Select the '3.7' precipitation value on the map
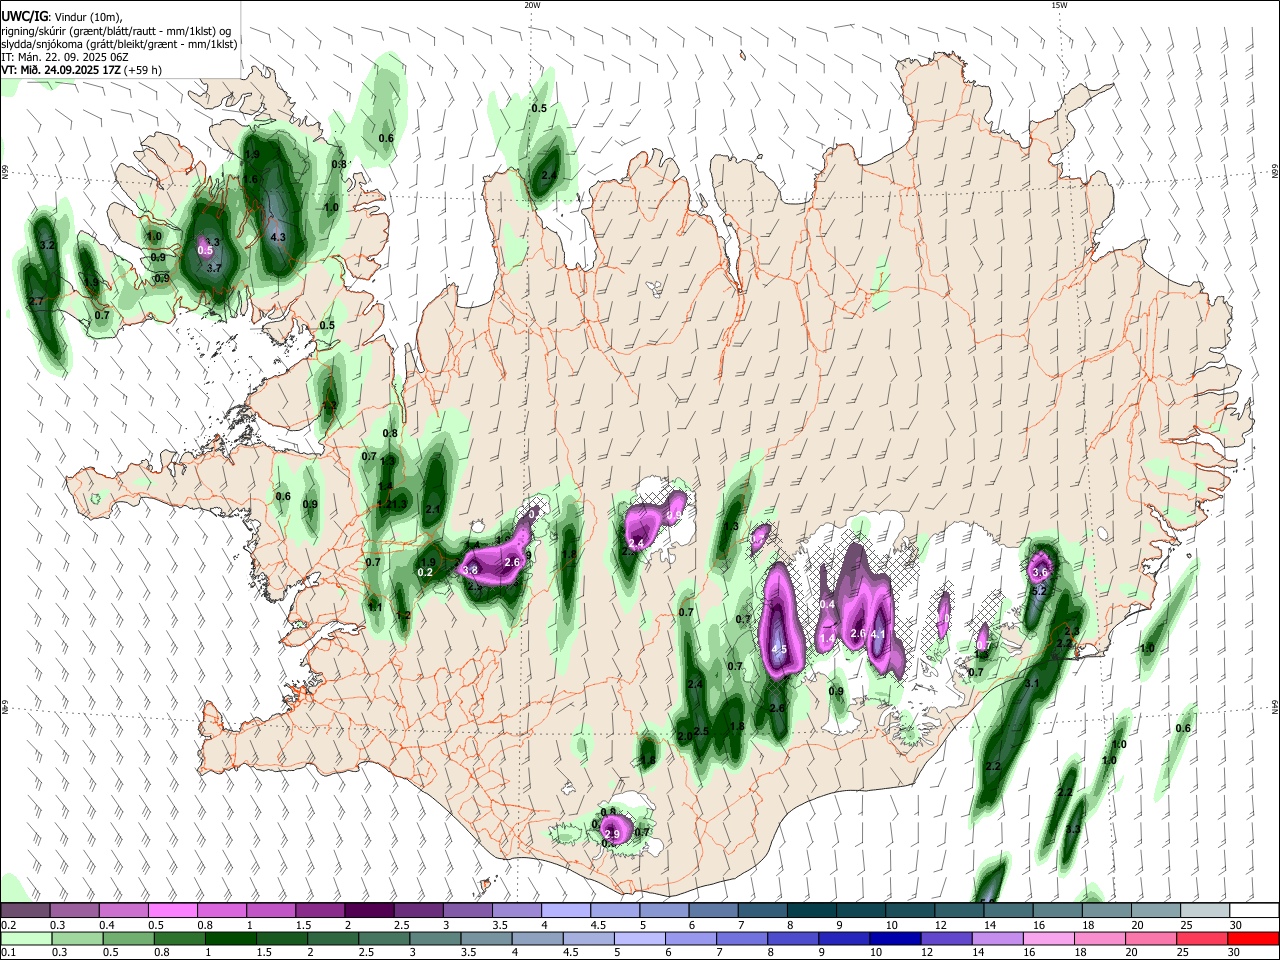The height and width of the screenshot is (960, 1280). tap(213, 268)
